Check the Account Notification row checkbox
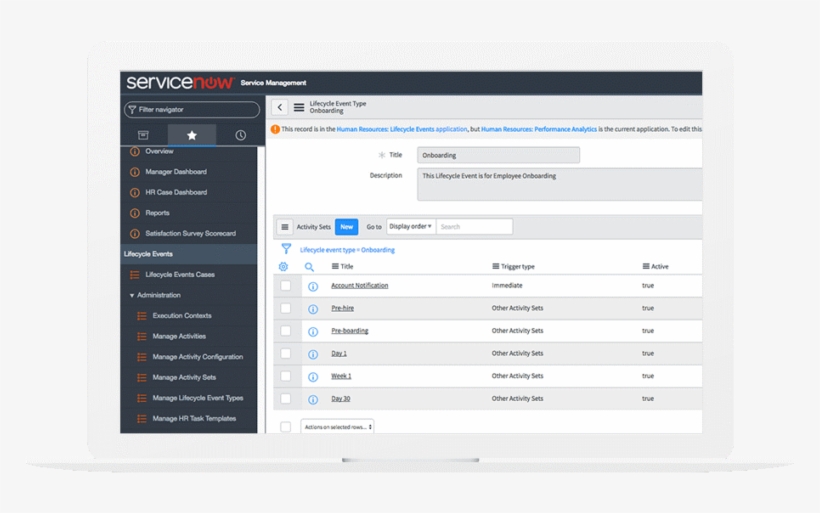Viewport: 820px width, 513px height. click(286, 286)
